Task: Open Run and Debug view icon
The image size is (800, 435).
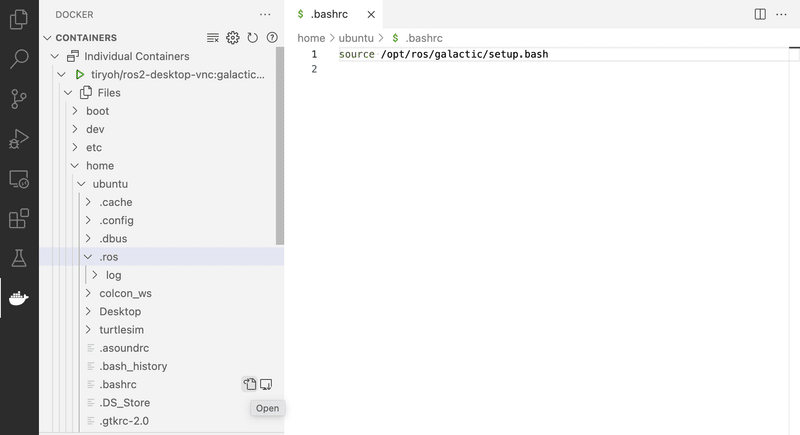Action: tap(19, 139)
